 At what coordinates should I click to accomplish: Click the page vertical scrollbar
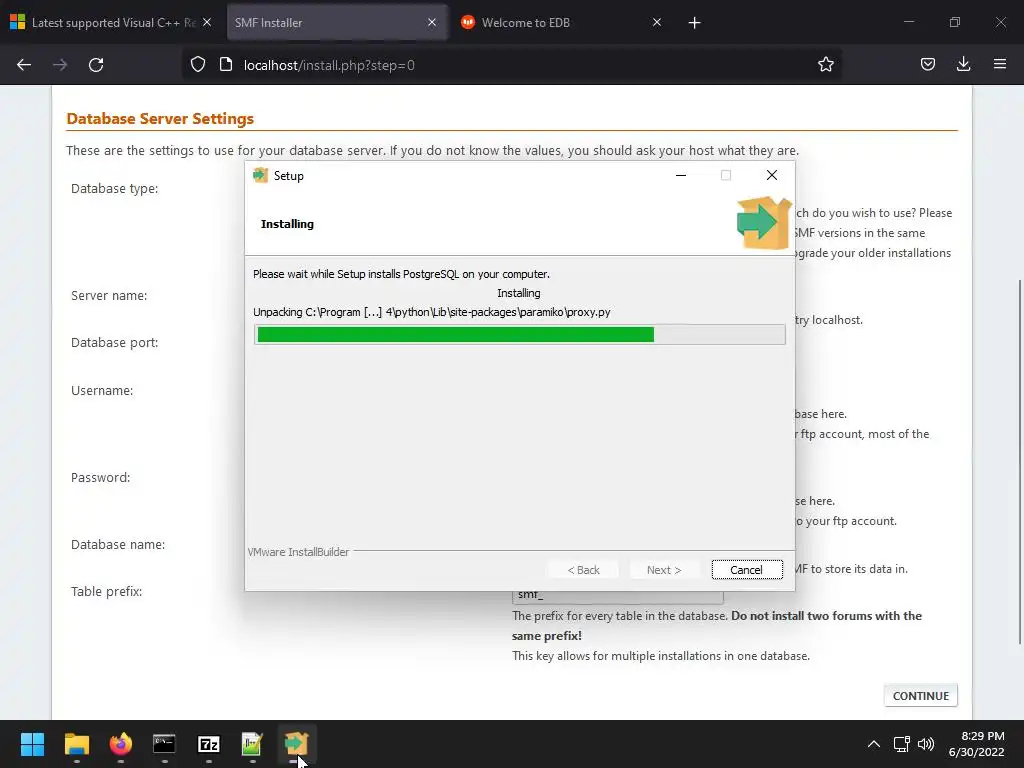pyautogui.click(x=1020, y=462)
